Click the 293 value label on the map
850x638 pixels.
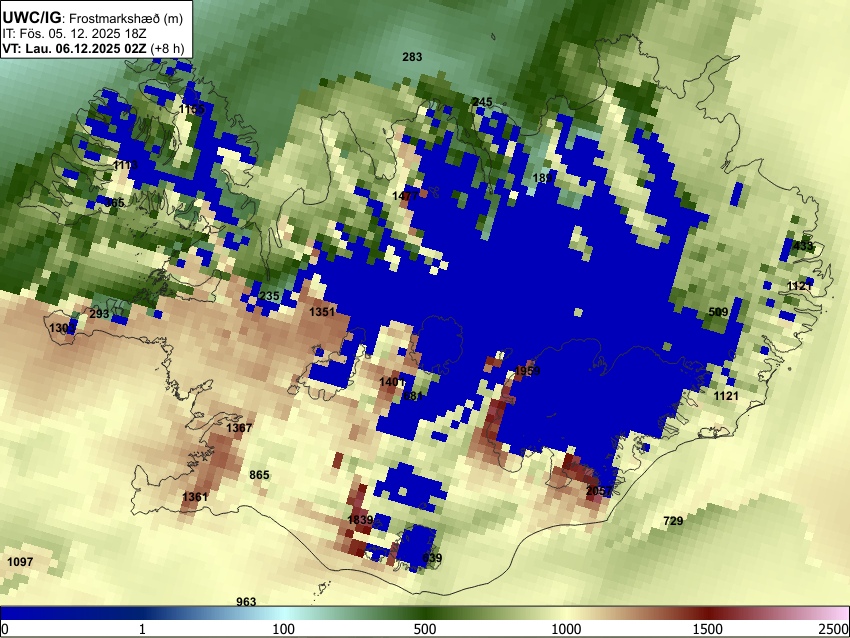click(x=99, y=314)
